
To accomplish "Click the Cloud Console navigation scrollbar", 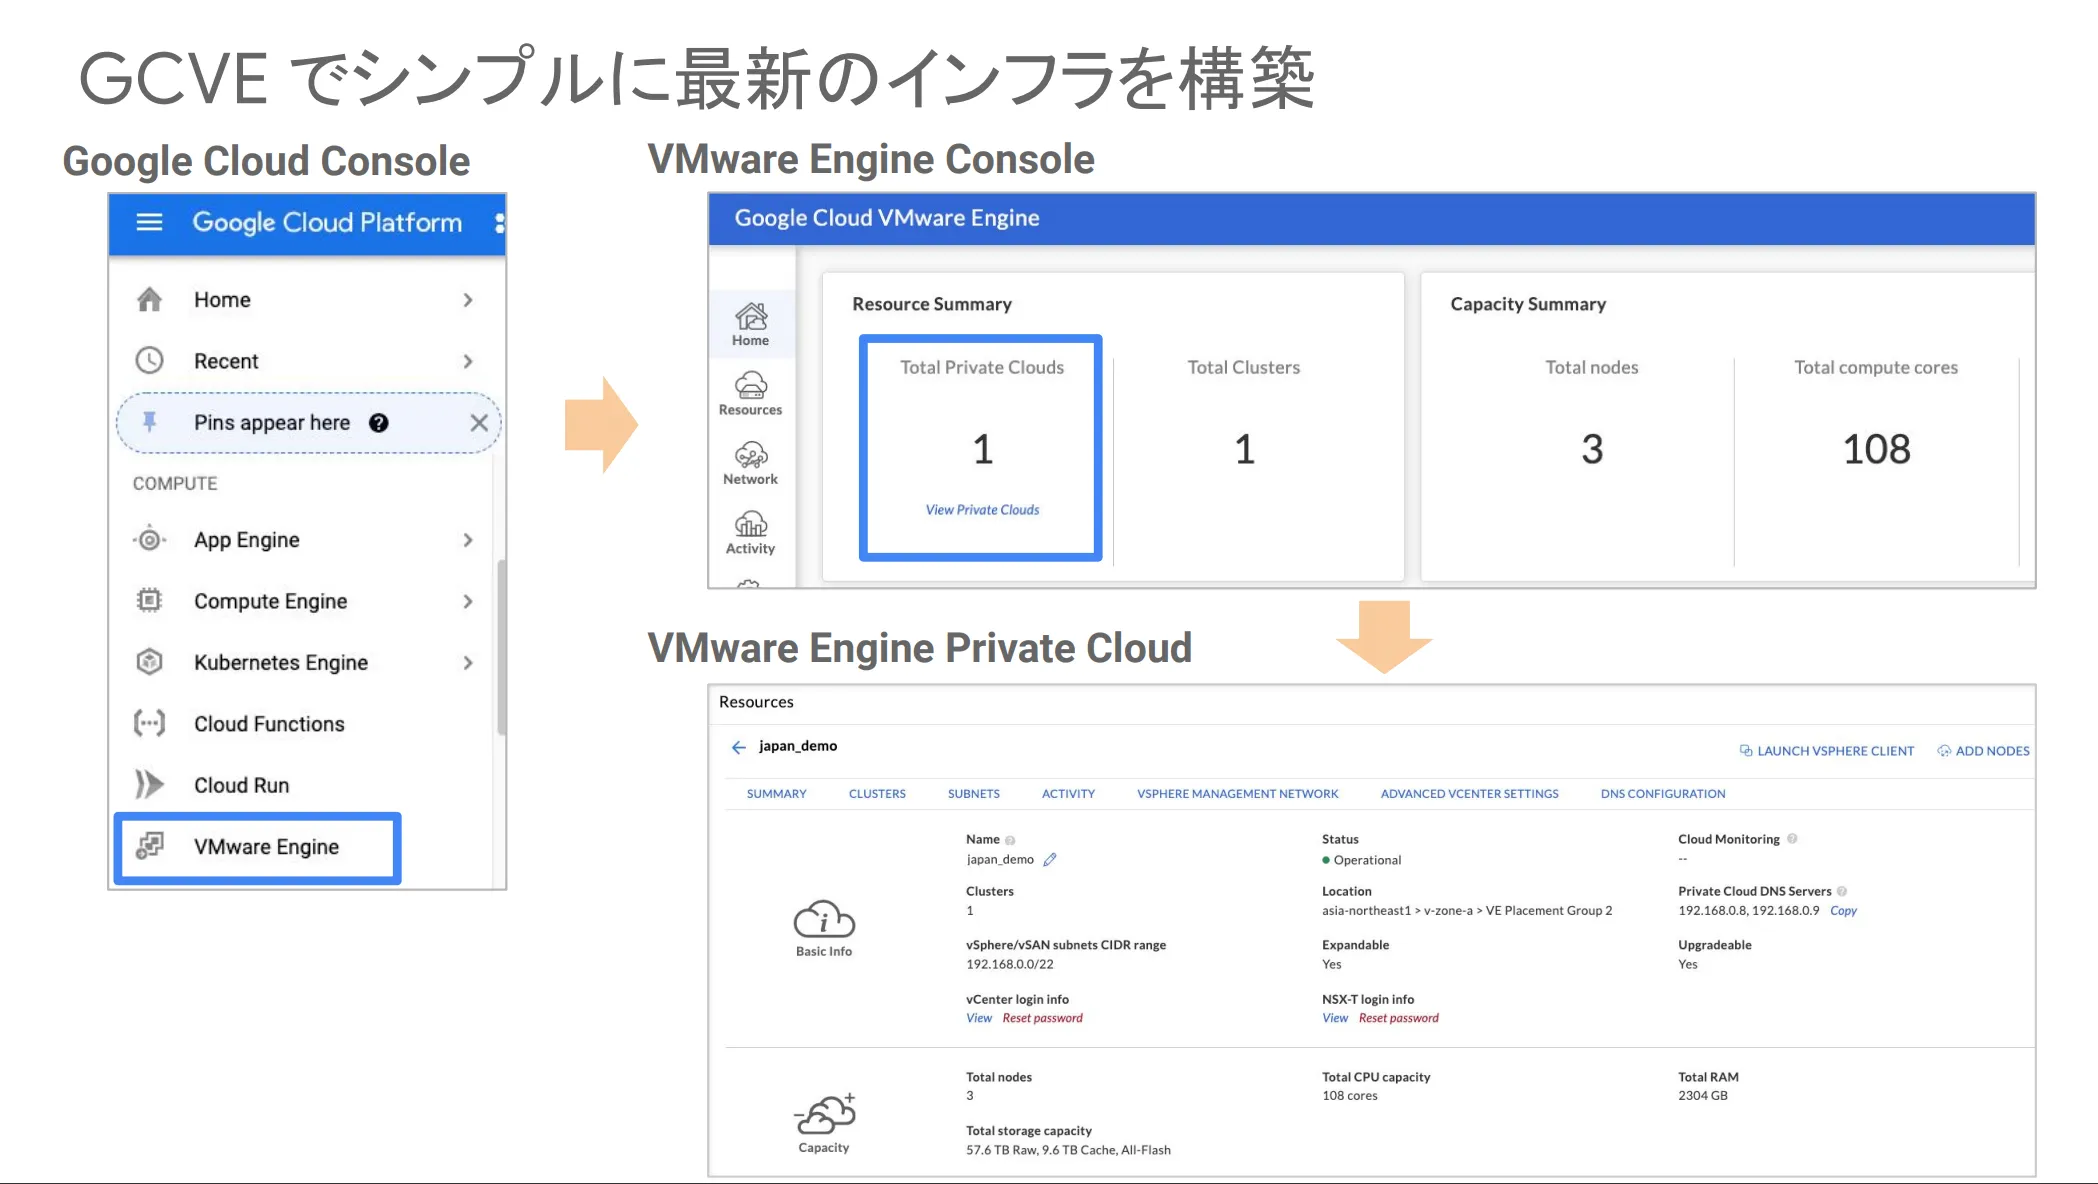I will (x=501, y=647).
